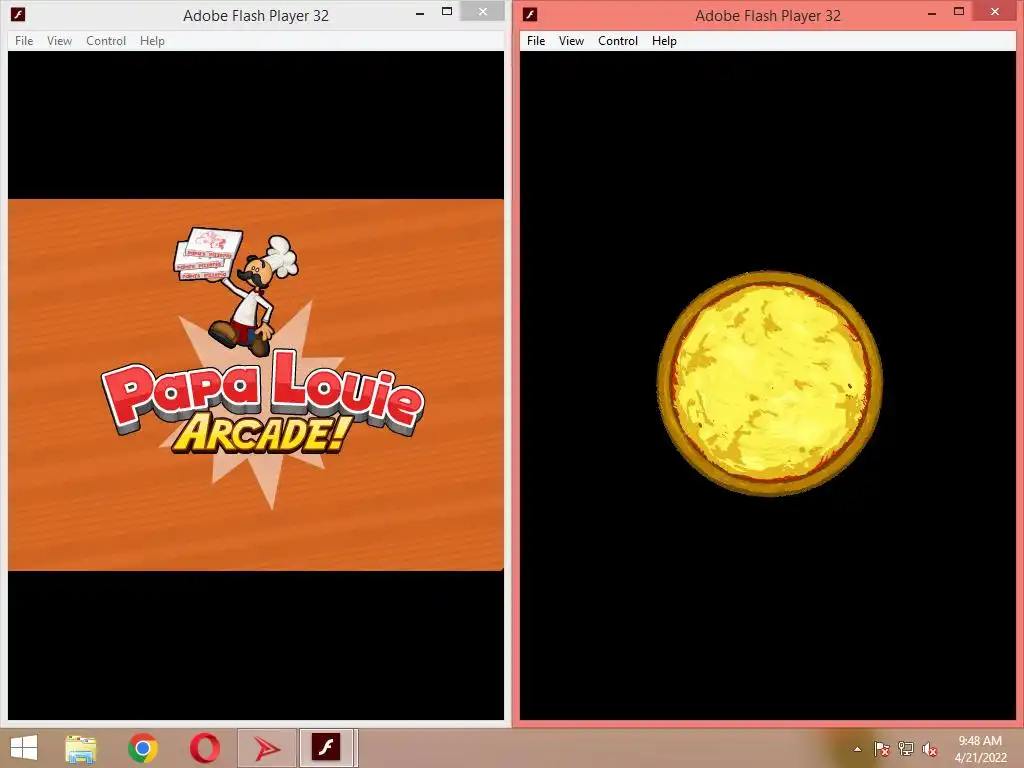This screenshot has height=768, width=1024.
Task: Open File menu in left Flash Player window
Action: click(x=24, y=40)
